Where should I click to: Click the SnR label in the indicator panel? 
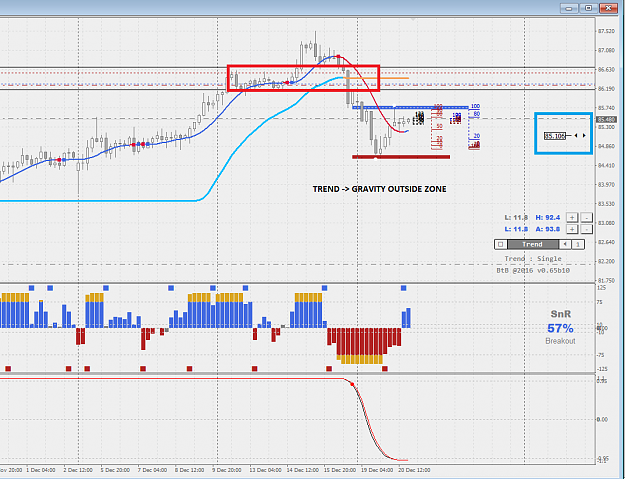click(561, 314)
